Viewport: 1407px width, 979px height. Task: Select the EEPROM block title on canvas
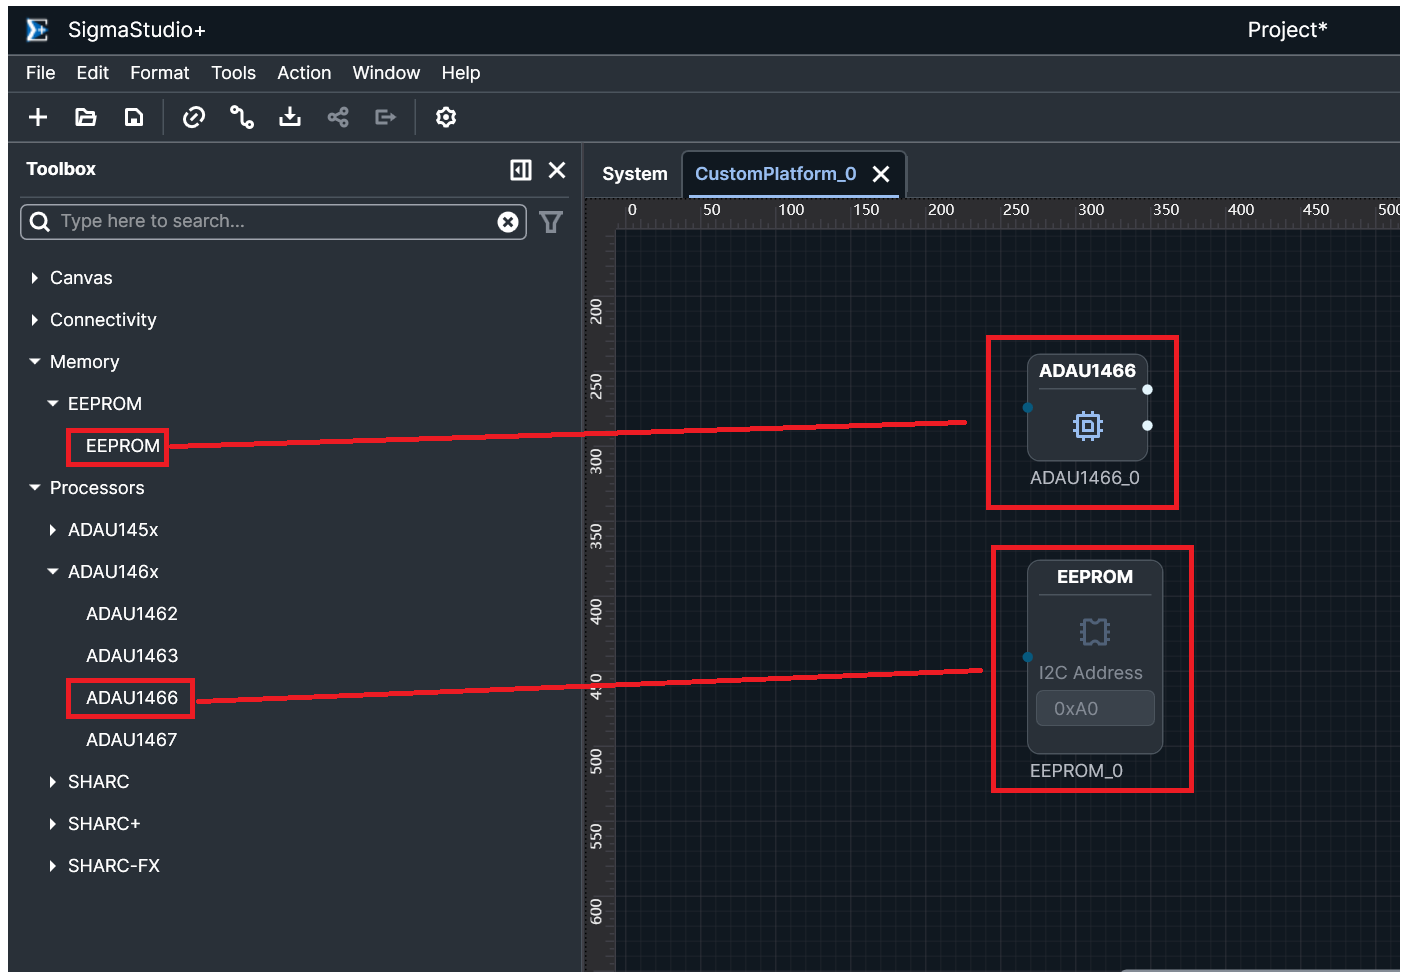click(1095, 577)
